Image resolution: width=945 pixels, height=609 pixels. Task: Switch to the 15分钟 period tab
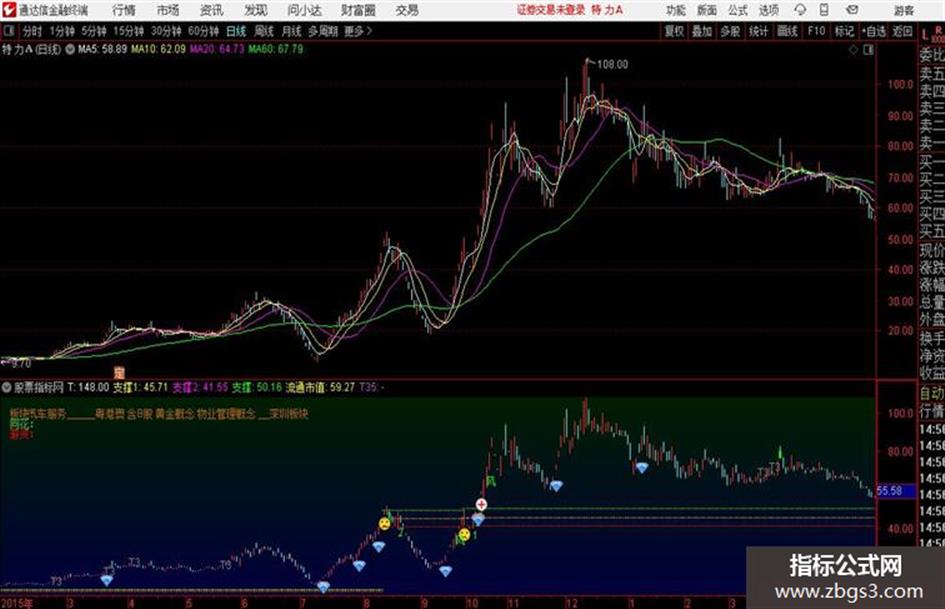pyautogui.click(x=128, y=31)
